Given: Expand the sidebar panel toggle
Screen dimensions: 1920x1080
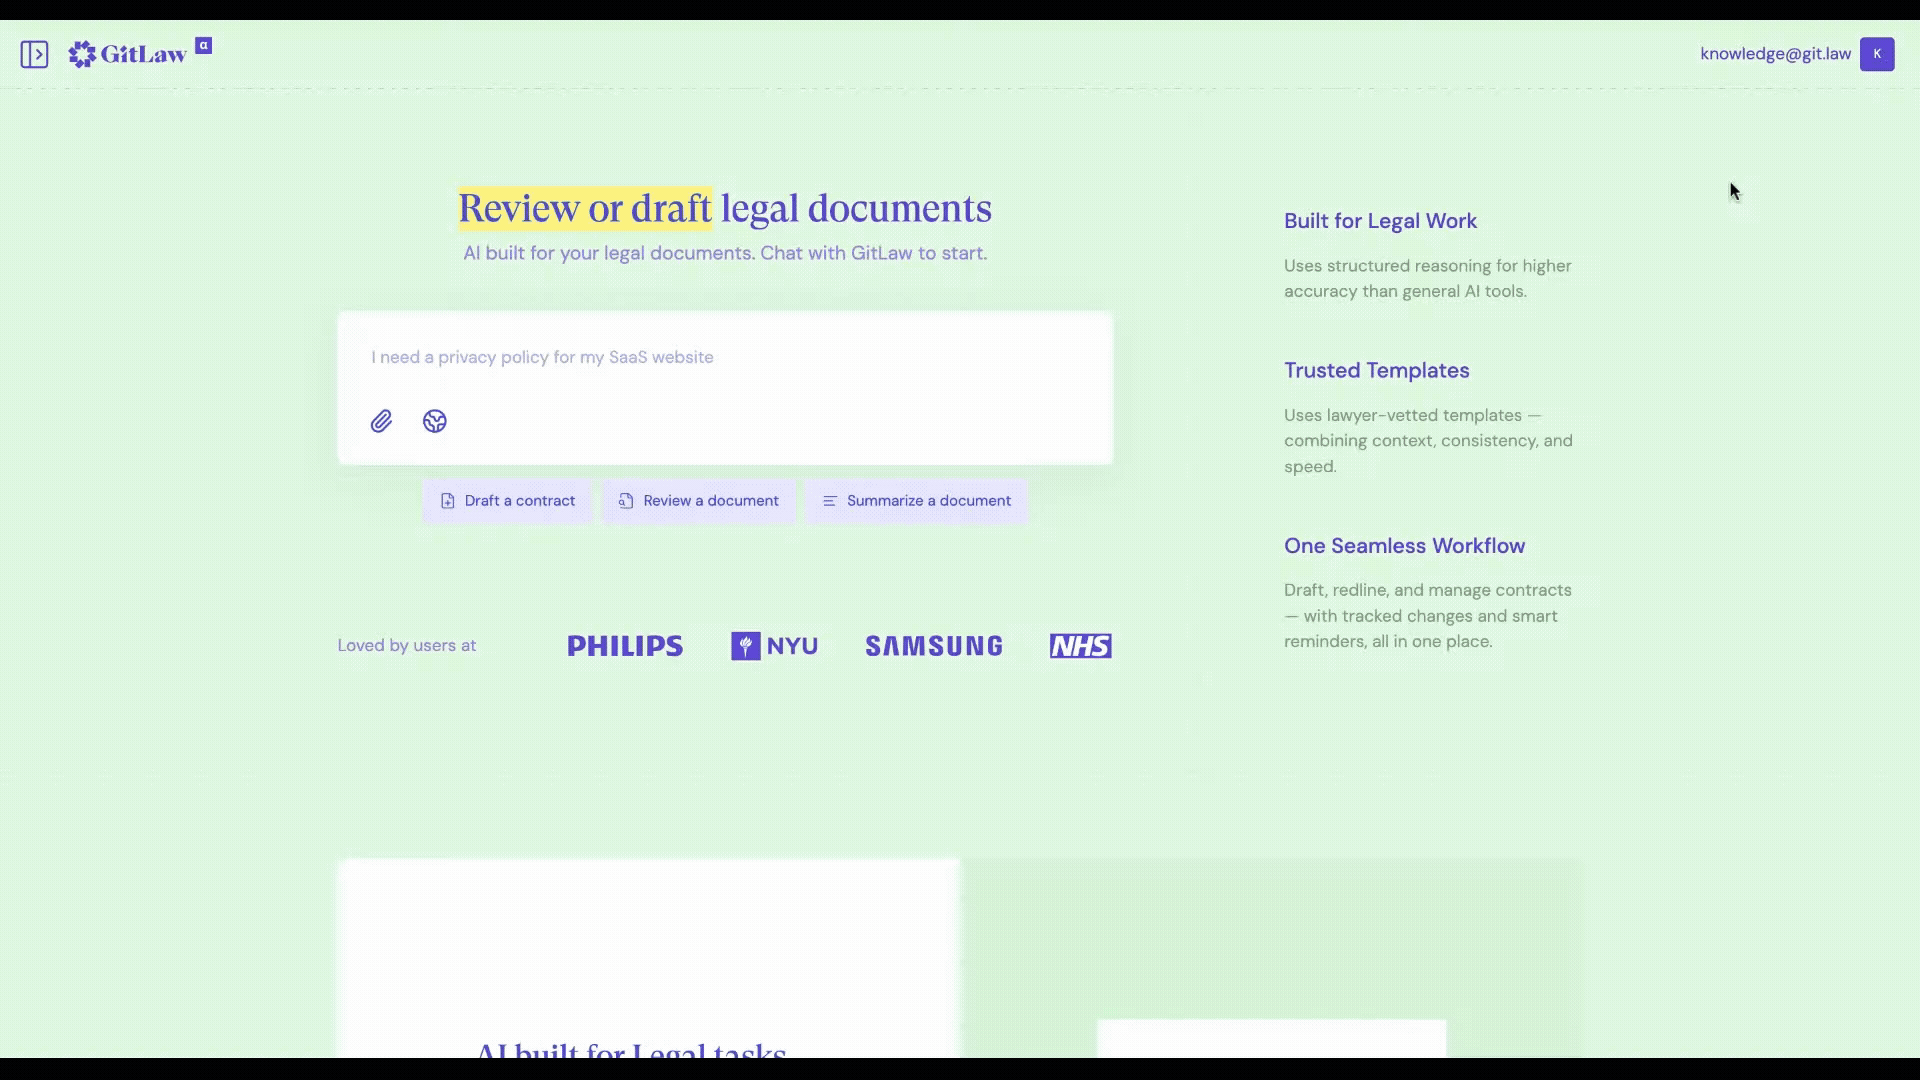Looking at the screenshot, I should click(x=34, y=54).
